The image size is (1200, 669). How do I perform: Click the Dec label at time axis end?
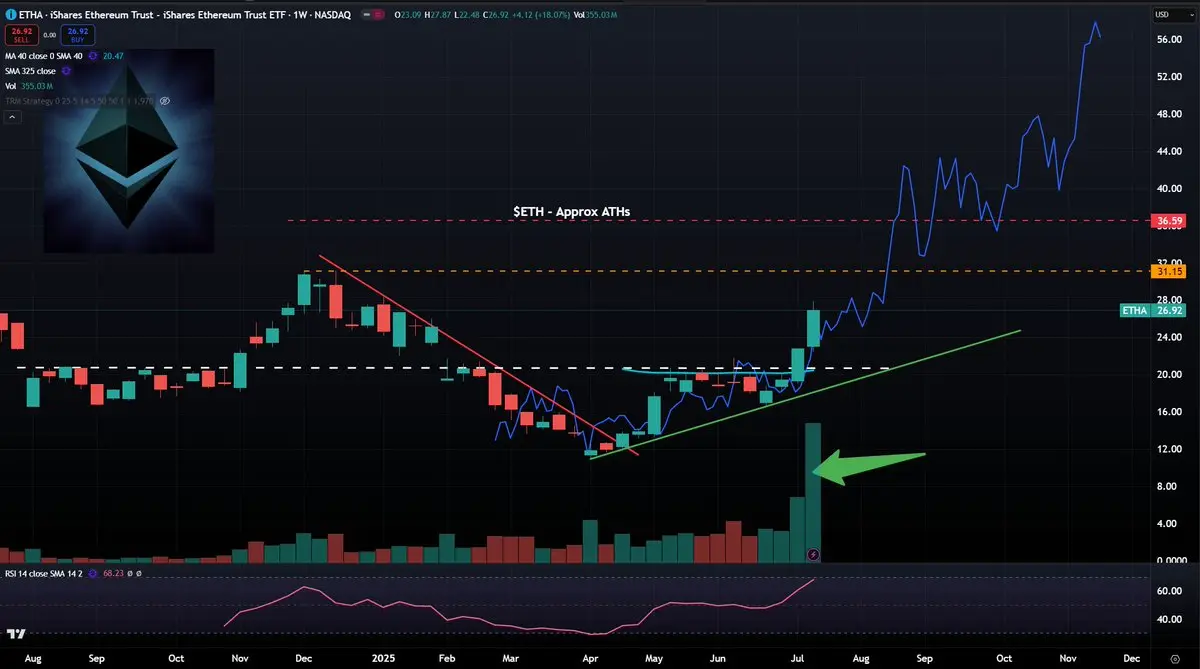tap(1132, 660)
